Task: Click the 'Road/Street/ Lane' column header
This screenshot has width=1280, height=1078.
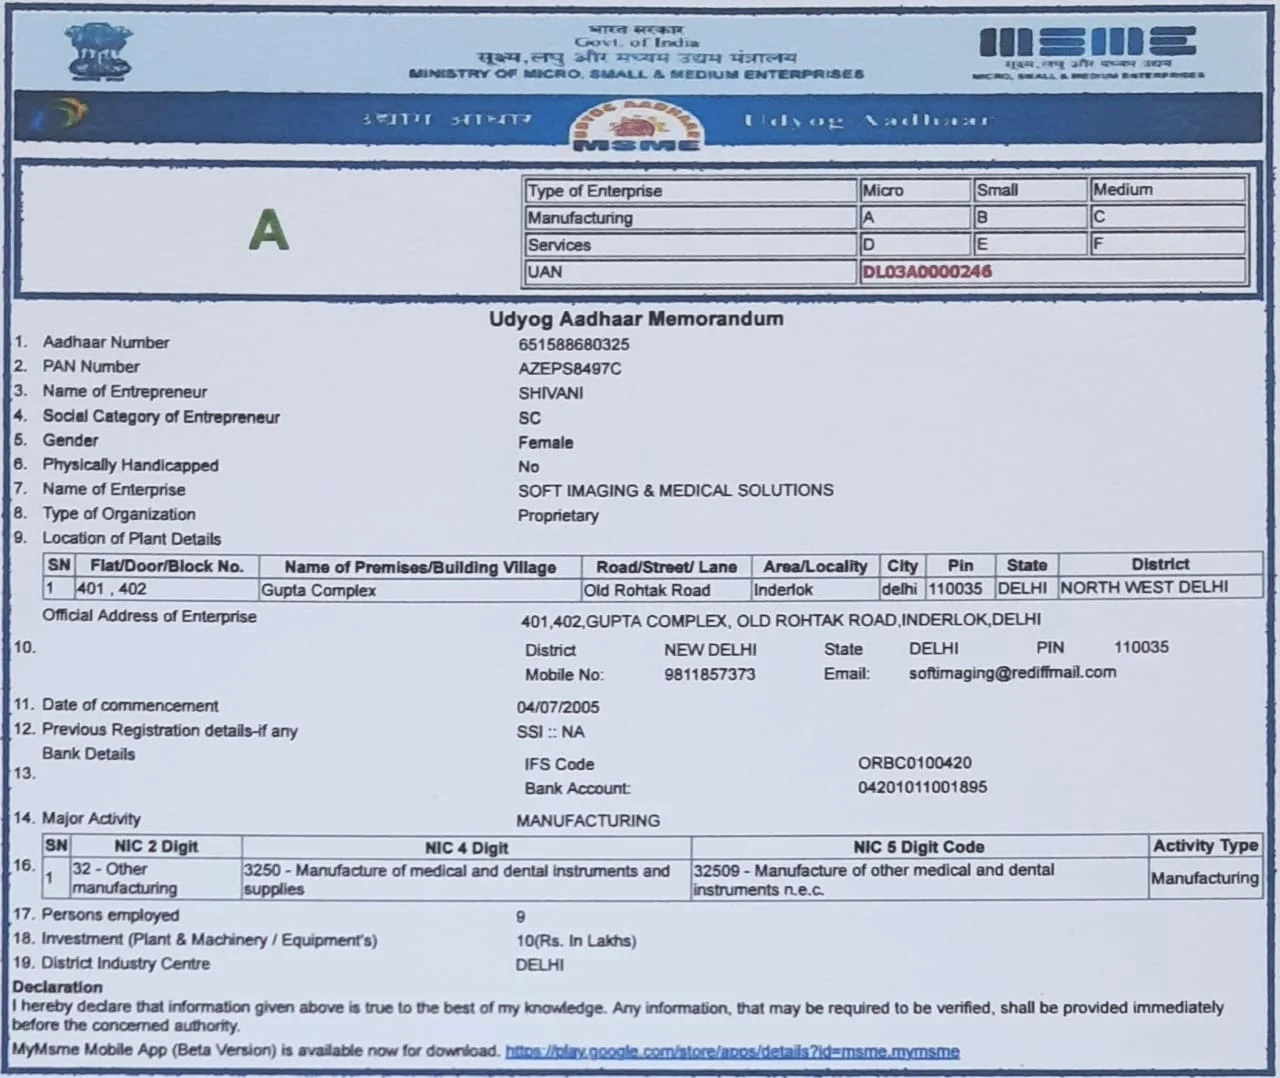Action: coord(666,567)
